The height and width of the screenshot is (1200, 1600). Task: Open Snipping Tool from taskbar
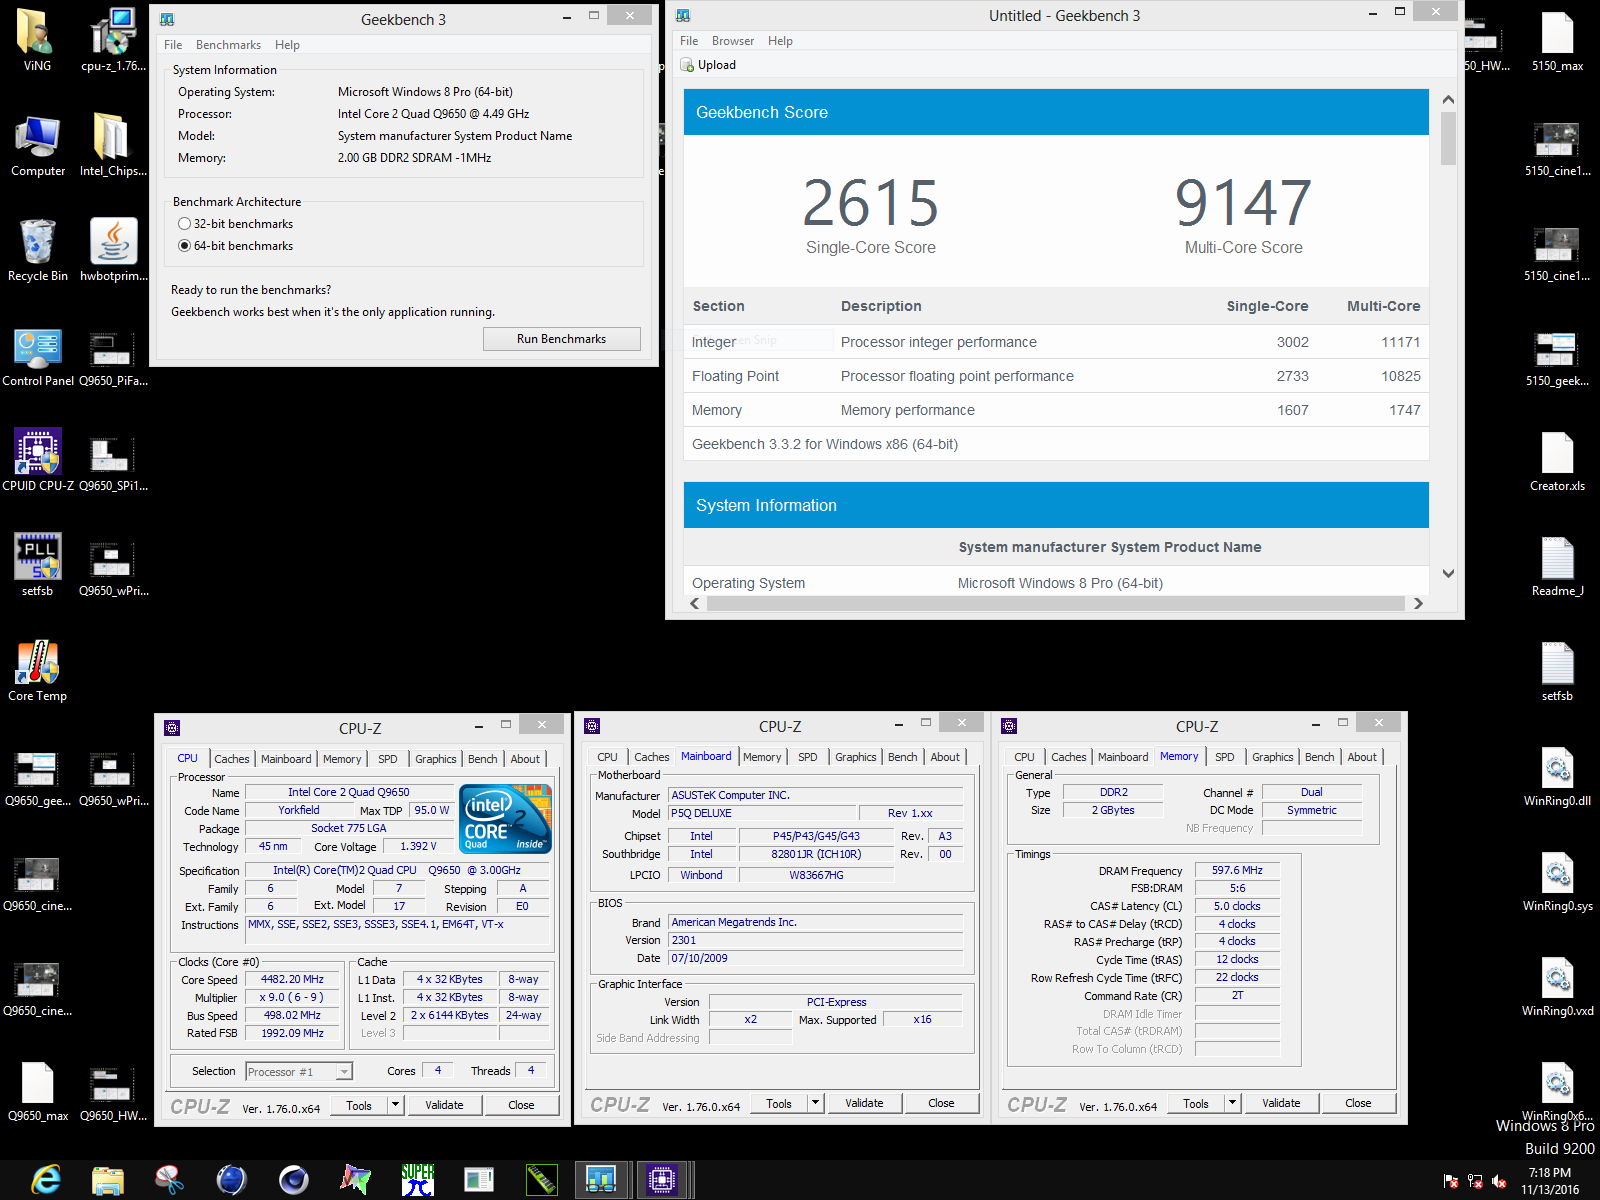tap(169, 1180)
